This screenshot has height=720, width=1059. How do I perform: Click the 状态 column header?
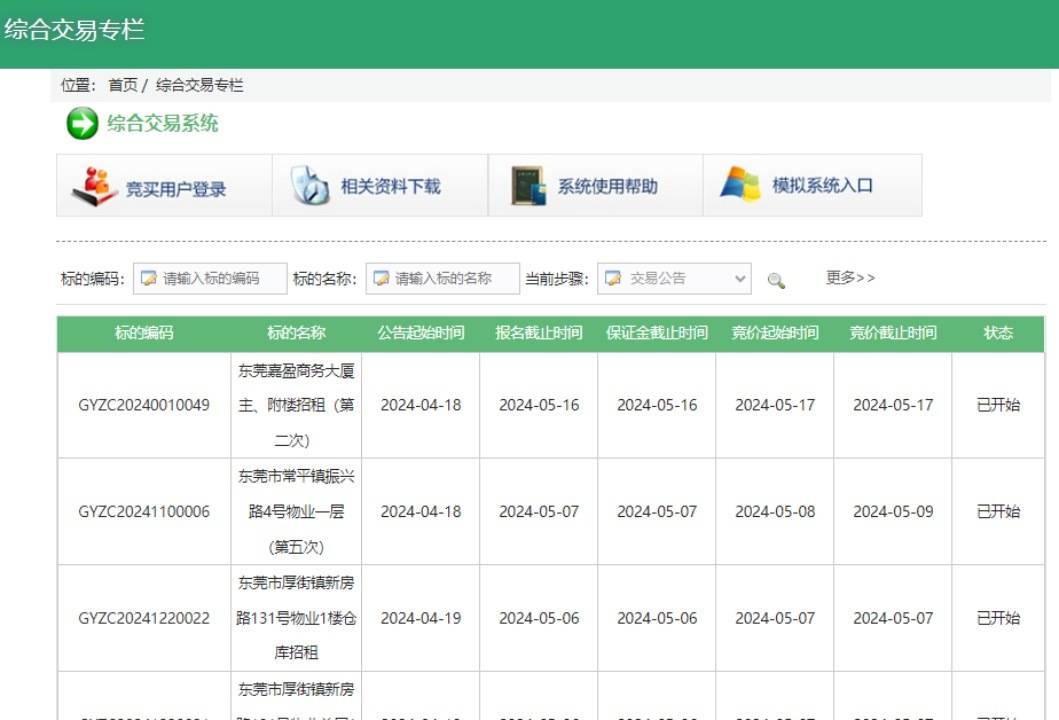click(x=996, y=333)
